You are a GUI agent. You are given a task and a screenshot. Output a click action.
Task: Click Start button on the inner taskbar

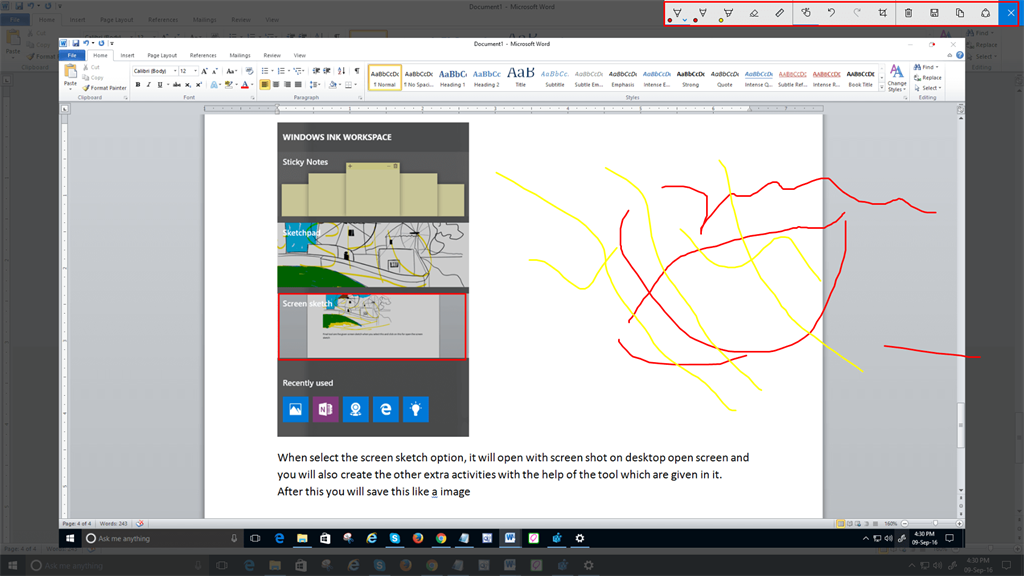point(70,539)
